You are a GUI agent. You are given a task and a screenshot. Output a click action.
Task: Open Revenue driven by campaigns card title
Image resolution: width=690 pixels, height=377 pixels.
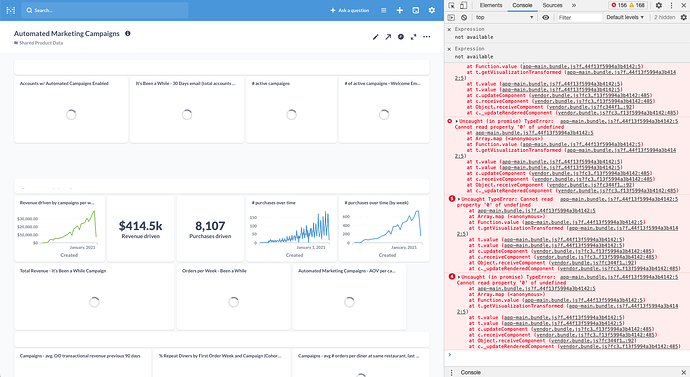pyautogui.click(x=57, y=203)
